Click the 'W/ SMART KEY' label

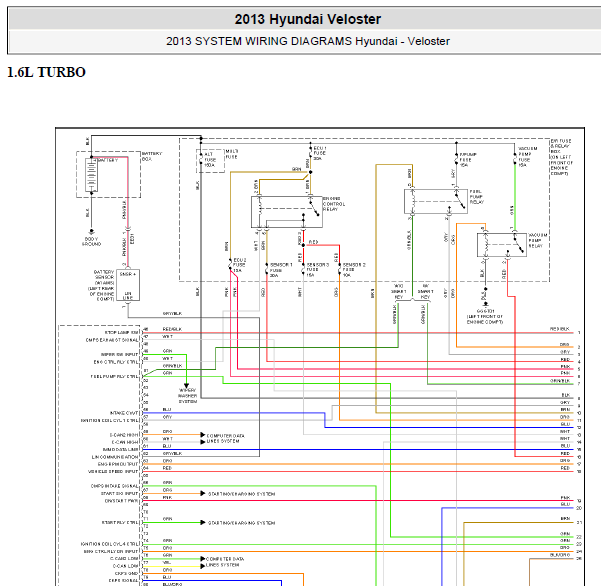425,291
